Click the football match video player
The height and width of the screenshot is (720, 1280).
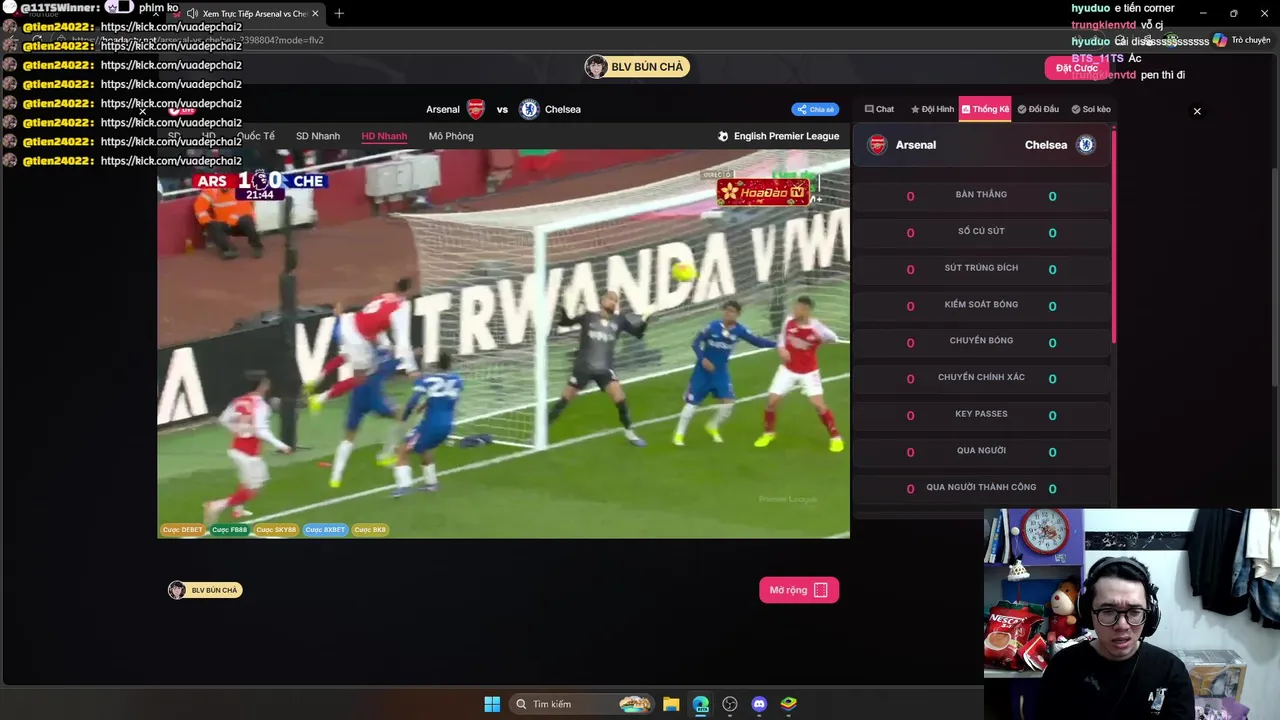(x=503, y=344)
